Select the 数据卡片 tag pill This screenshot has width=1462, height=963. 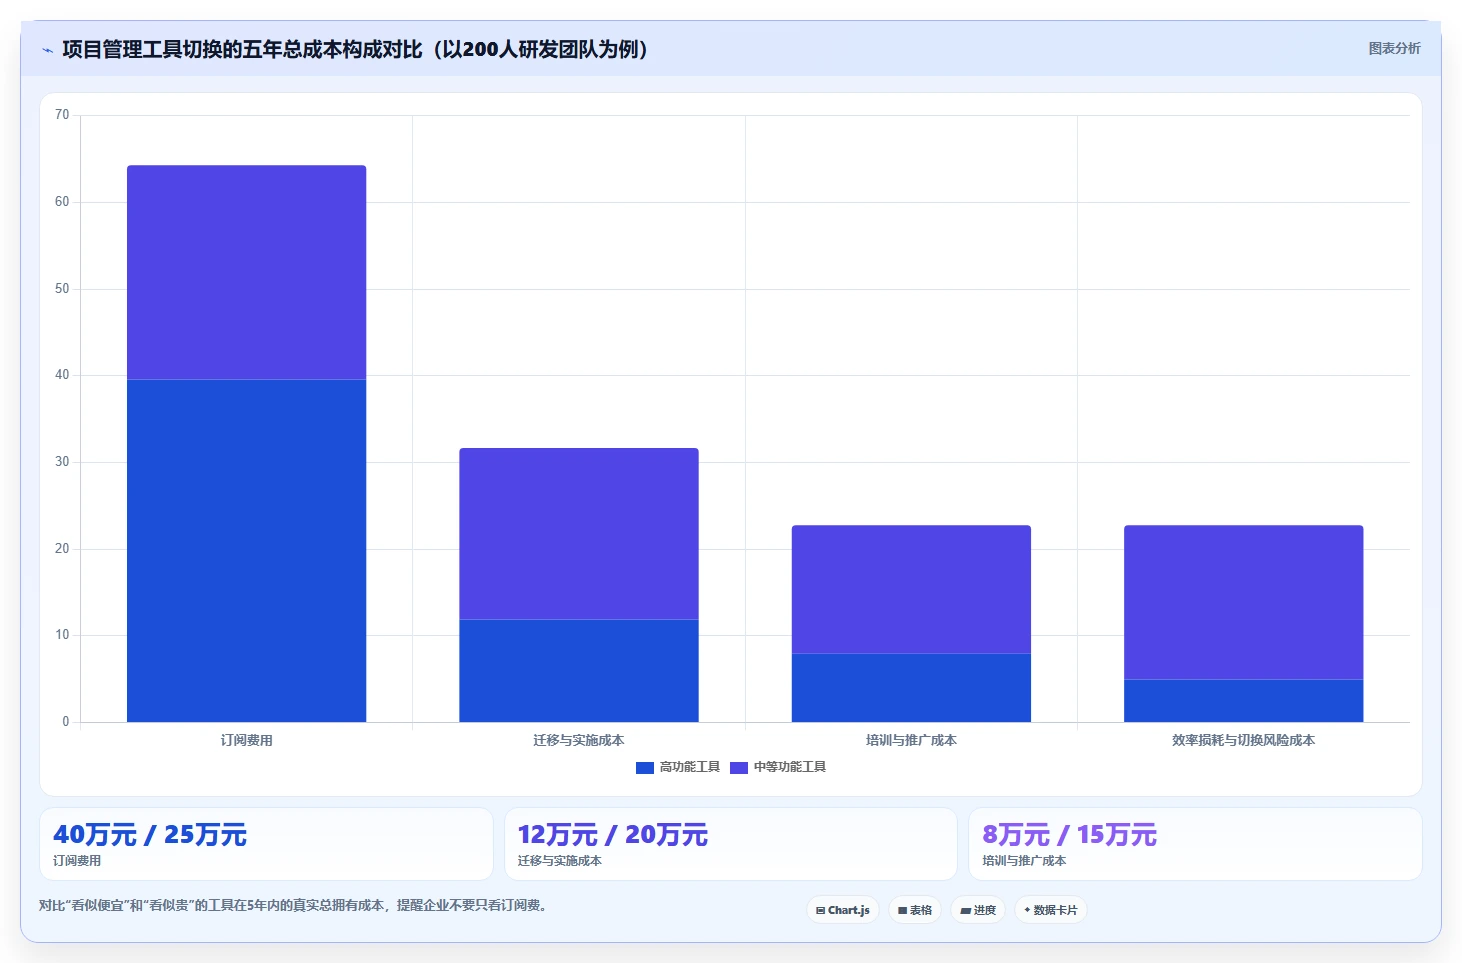pos(1051,910)
